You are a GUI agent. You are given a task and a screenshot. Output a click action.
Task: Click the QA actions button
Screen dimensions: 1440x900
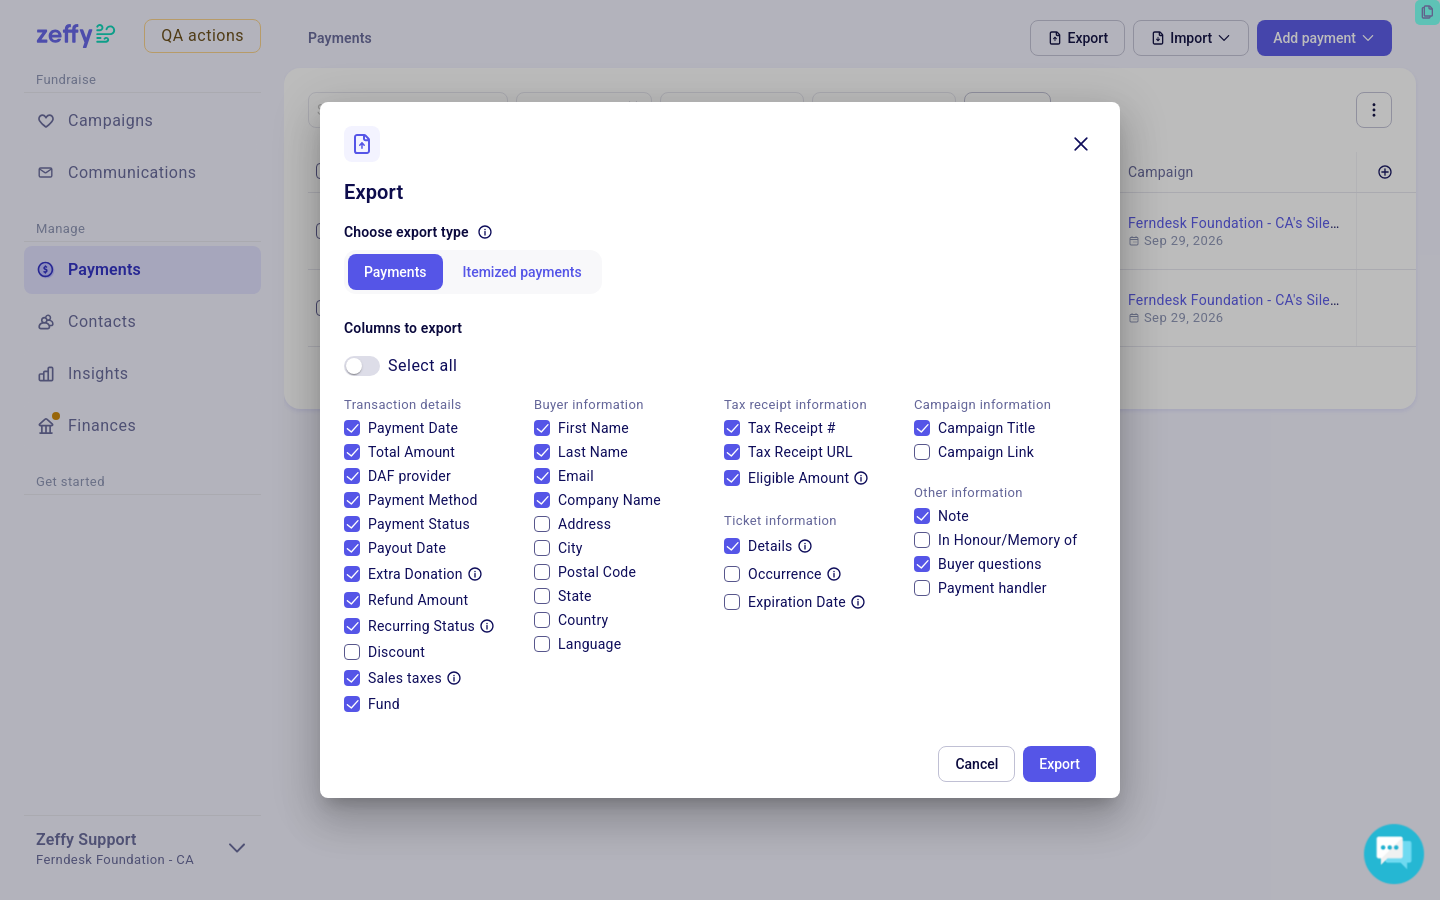tap(202, 36)
